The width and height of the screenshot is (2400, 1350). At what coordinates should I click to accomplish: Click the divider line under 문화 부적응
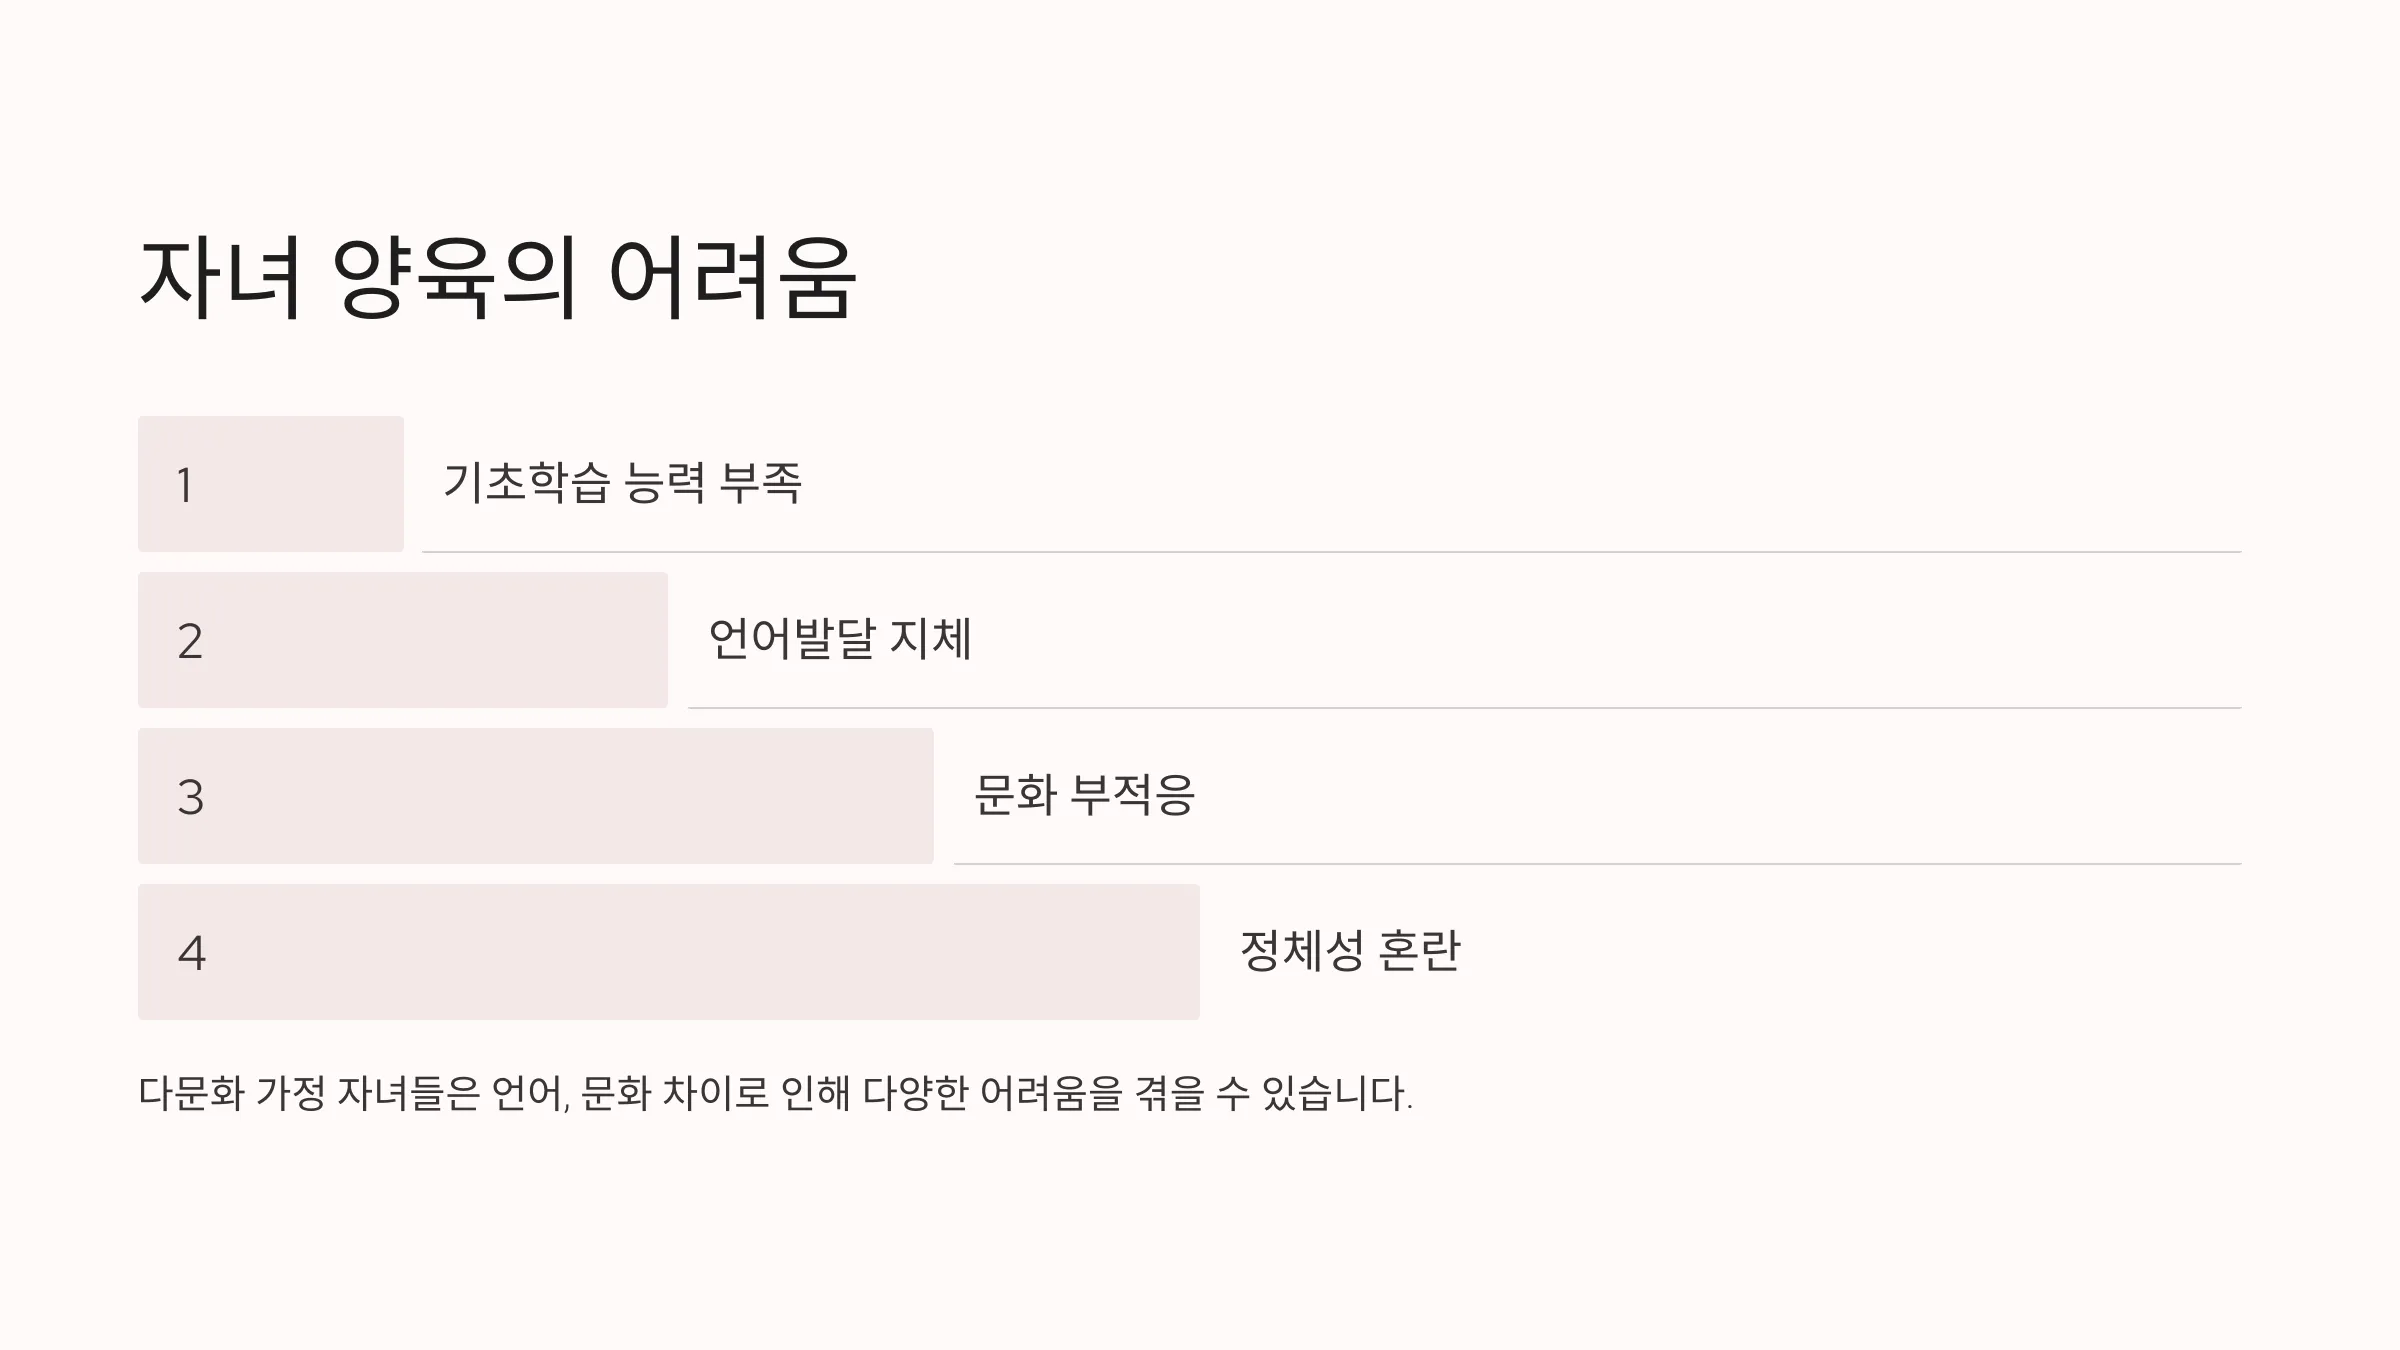coord(1597,864)
